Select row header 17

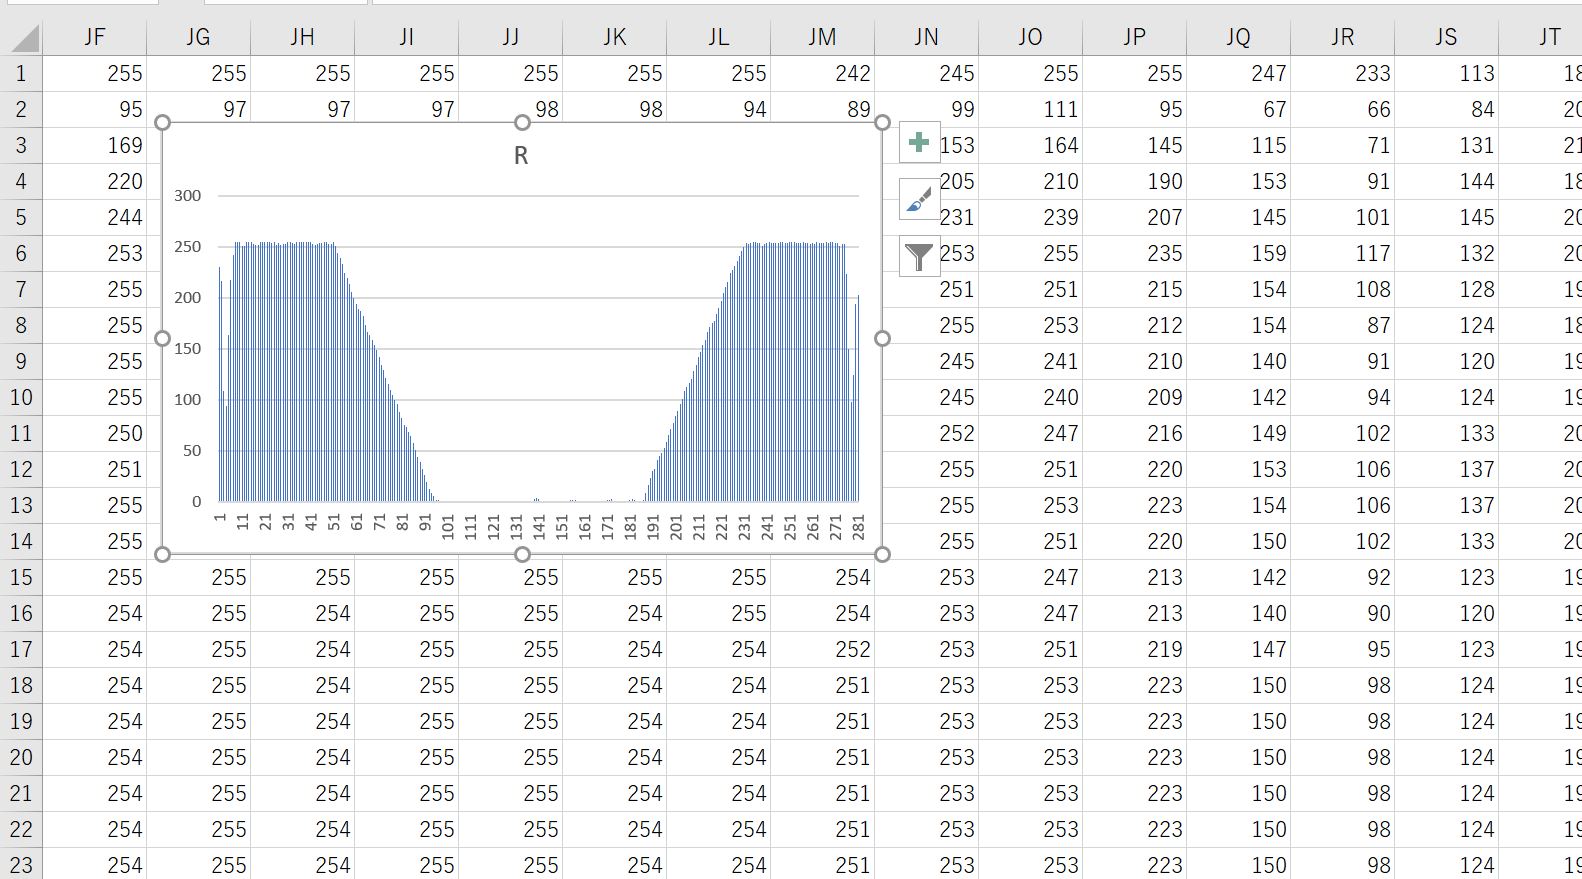click(x=22, y=649)
